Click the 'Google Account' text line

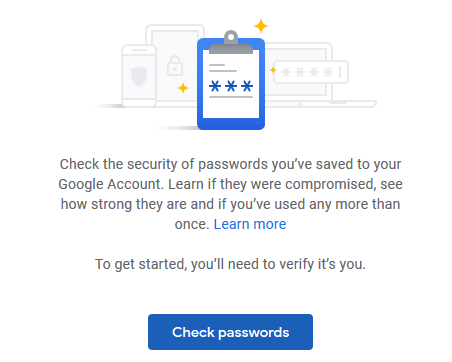tap(230, 184)
